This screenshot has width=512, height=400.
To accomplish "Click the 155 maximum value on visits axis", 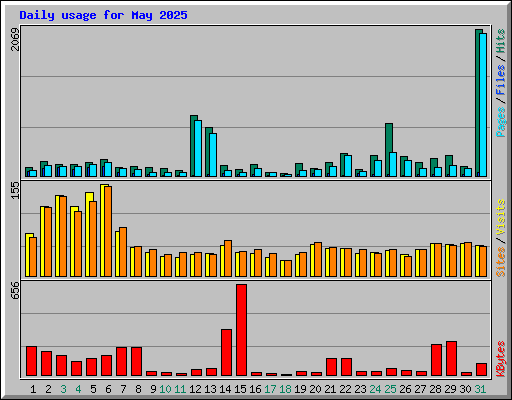I will click(15, 191).
